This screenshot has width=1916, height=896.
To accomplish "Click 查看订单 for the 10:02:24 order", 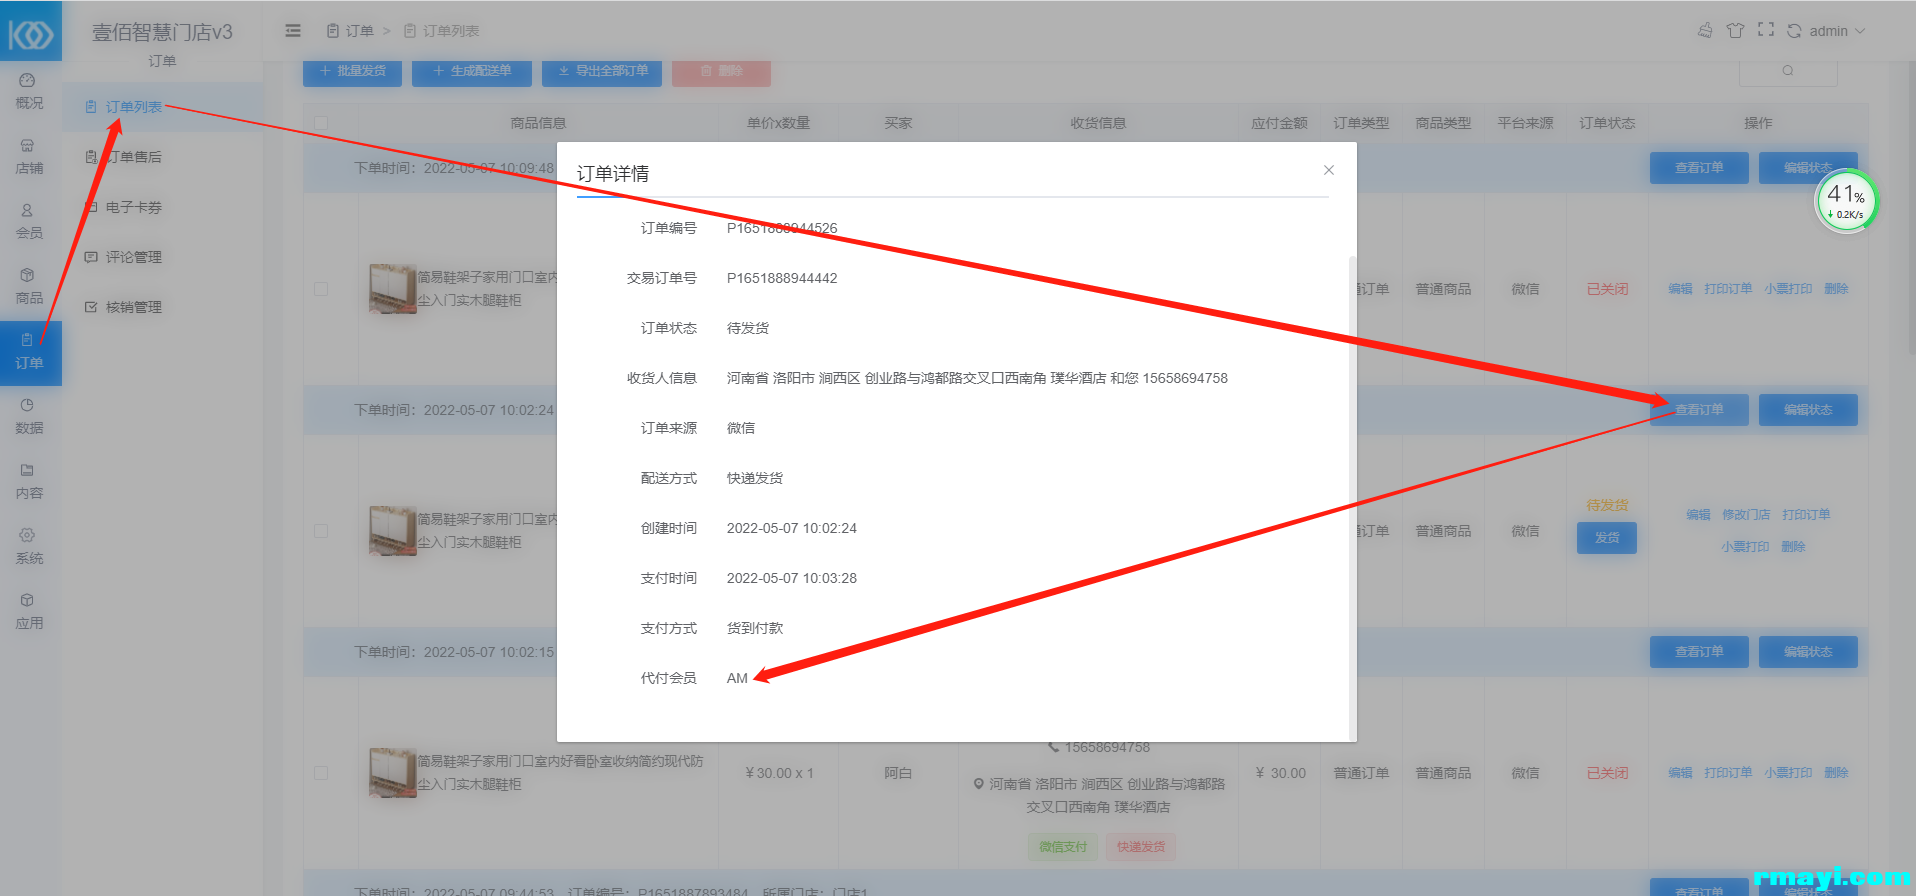I will [x=1699, y=410].
